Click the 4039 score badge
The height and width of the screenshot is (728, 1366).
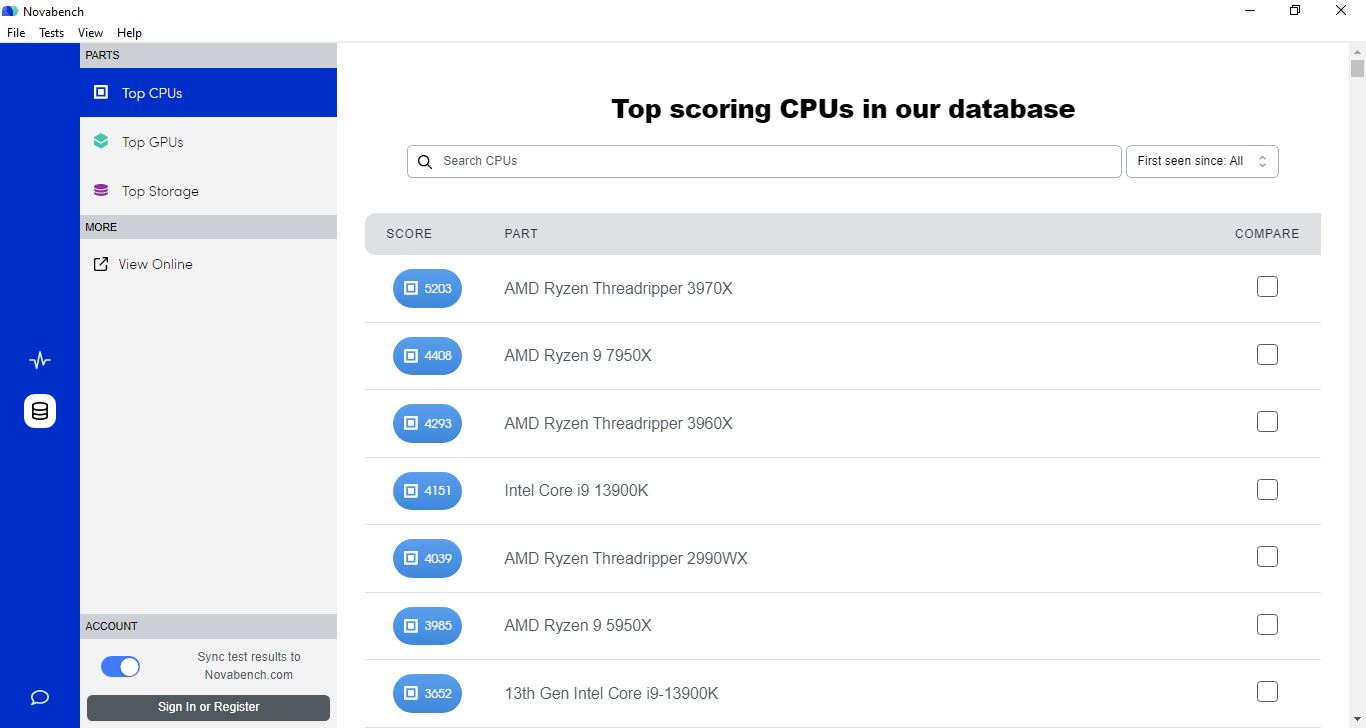click(x=427, y=558)
